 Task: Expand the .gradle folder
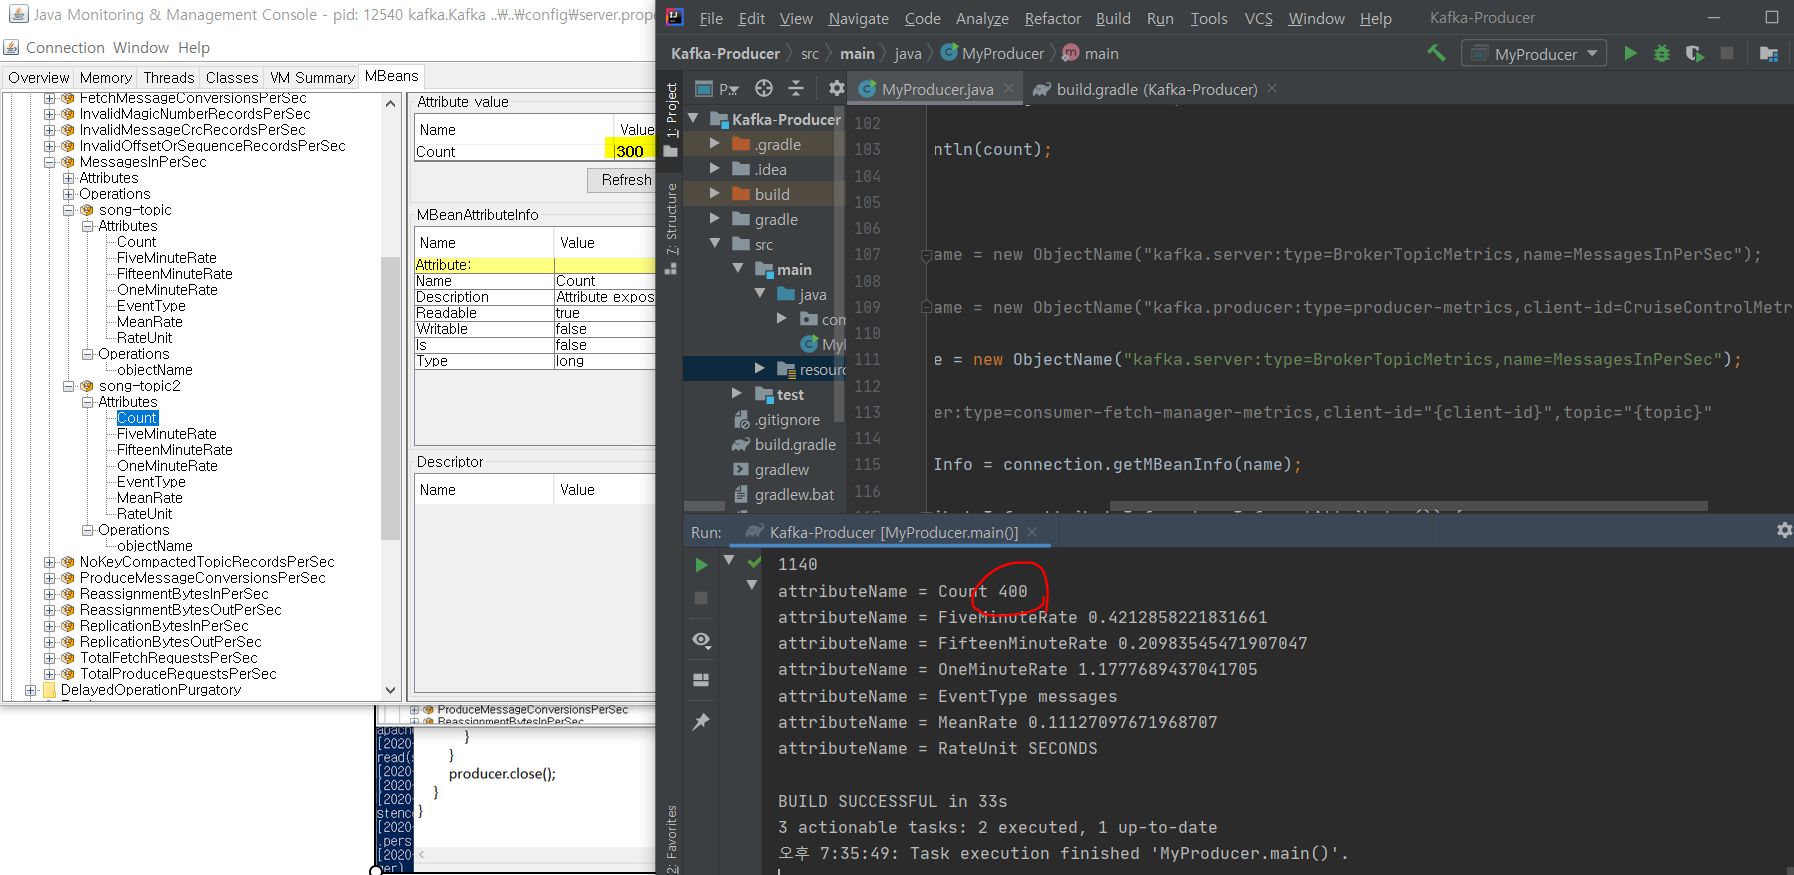click(714, 143)
